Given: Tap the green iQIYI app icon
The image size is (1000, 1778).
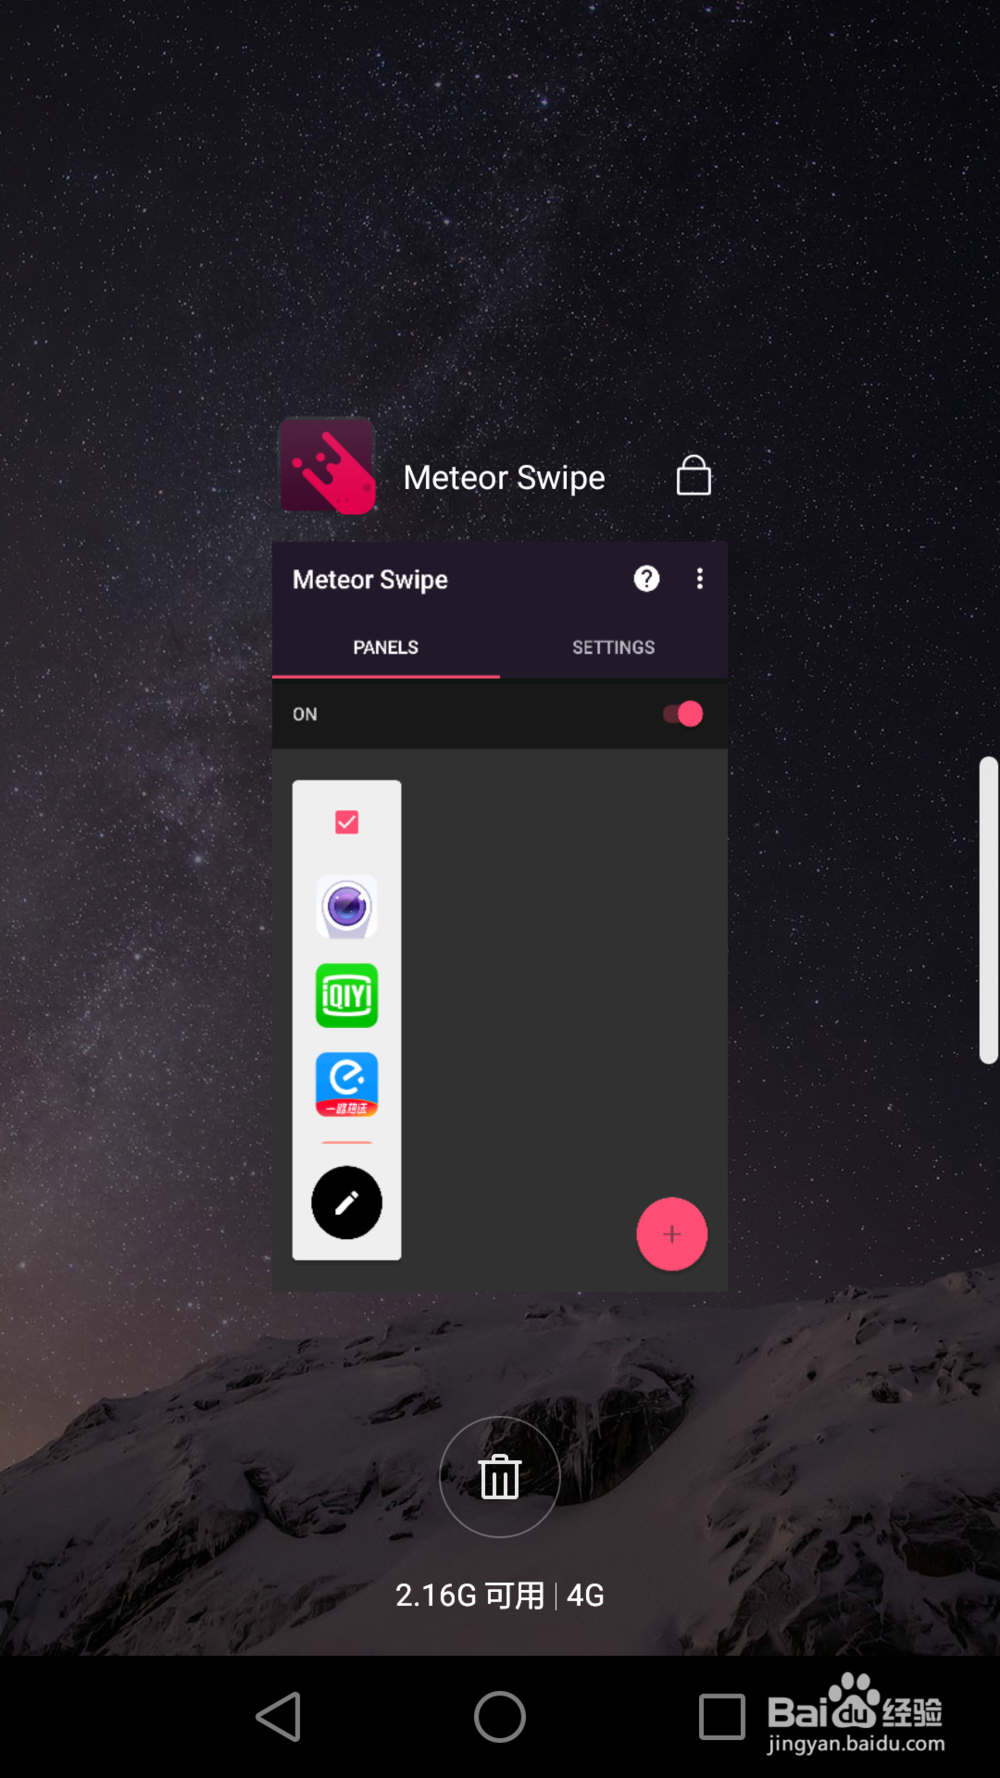Looking at the screenshot, I should point(347,996).
